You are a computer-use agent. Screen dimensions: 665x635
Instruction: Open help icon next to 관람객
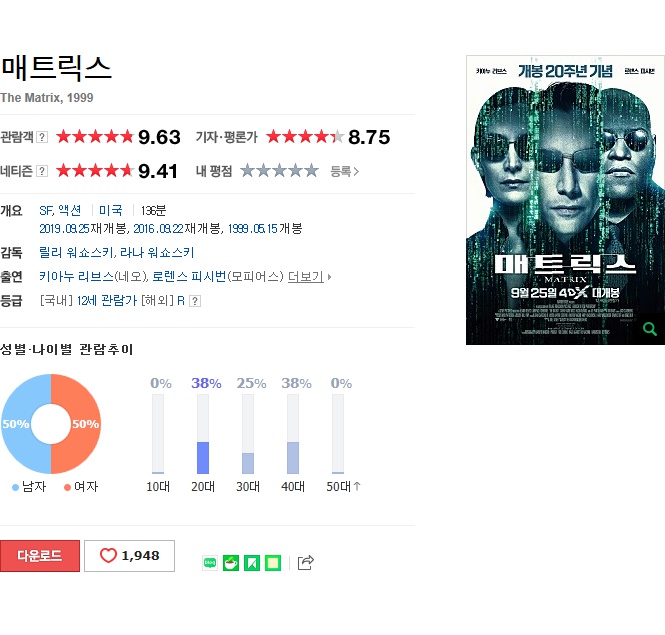[42, 137]
